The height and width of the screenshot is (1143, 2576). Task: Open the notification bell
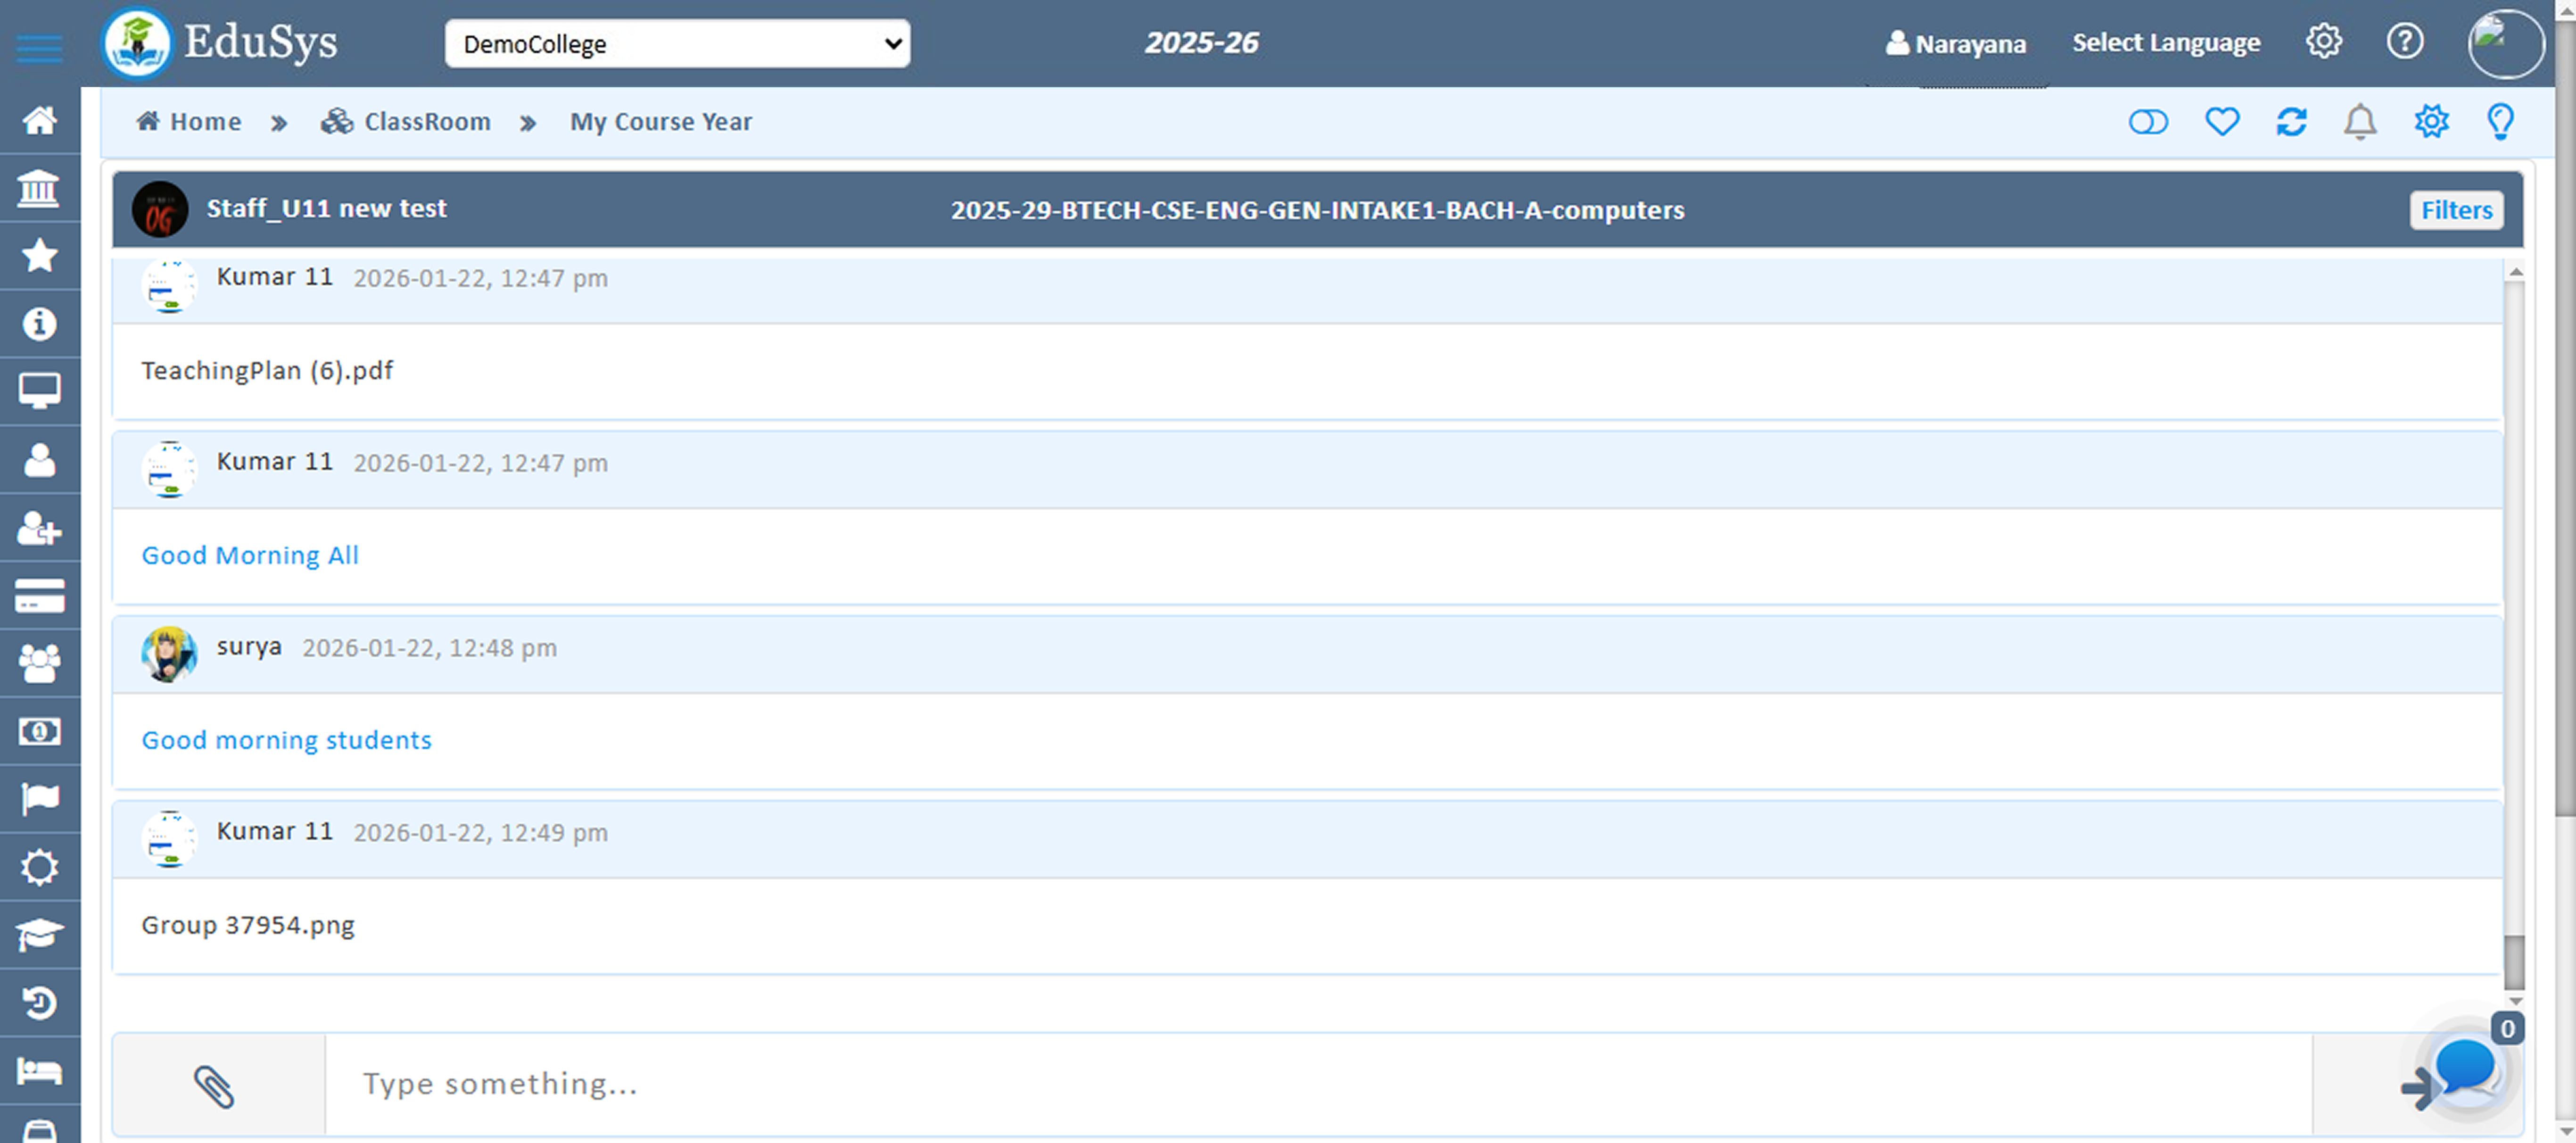pyautogui.click(x=2360, y=122)
